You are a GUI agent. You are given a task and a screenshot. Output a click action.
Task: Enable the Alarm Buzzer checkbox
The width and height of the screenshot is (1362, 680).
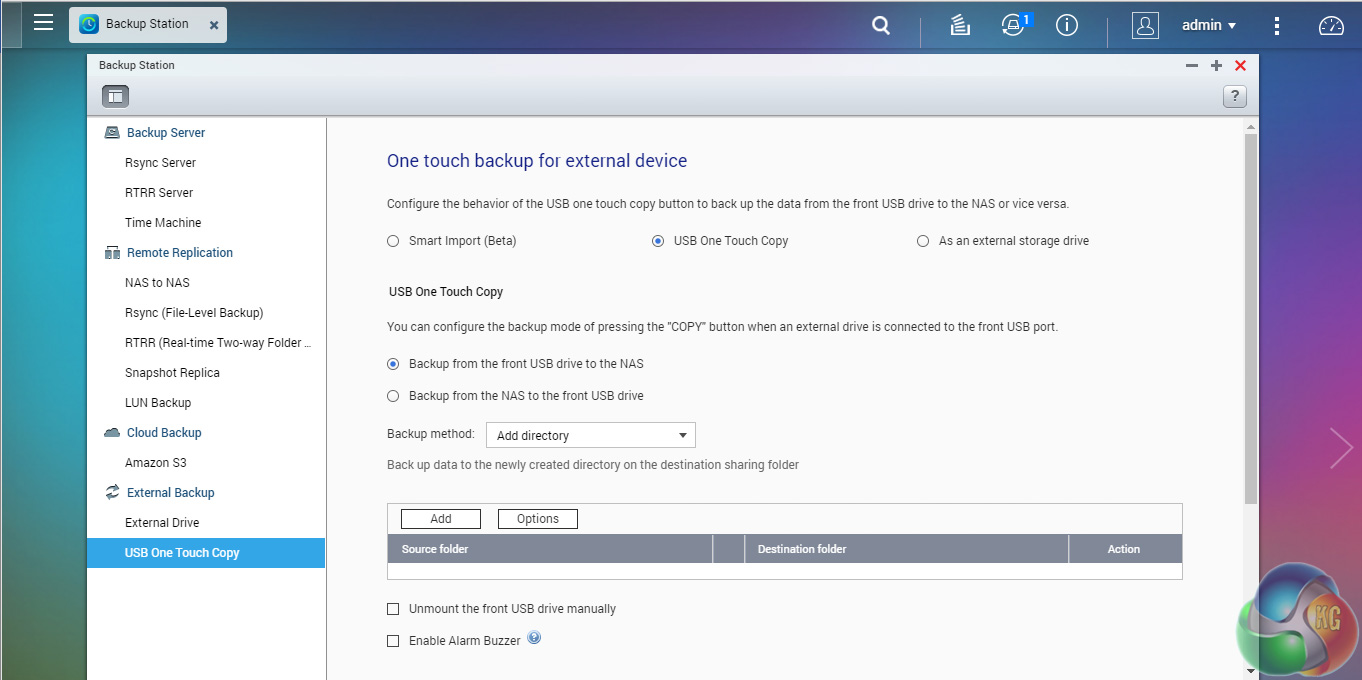pos(393,641)
